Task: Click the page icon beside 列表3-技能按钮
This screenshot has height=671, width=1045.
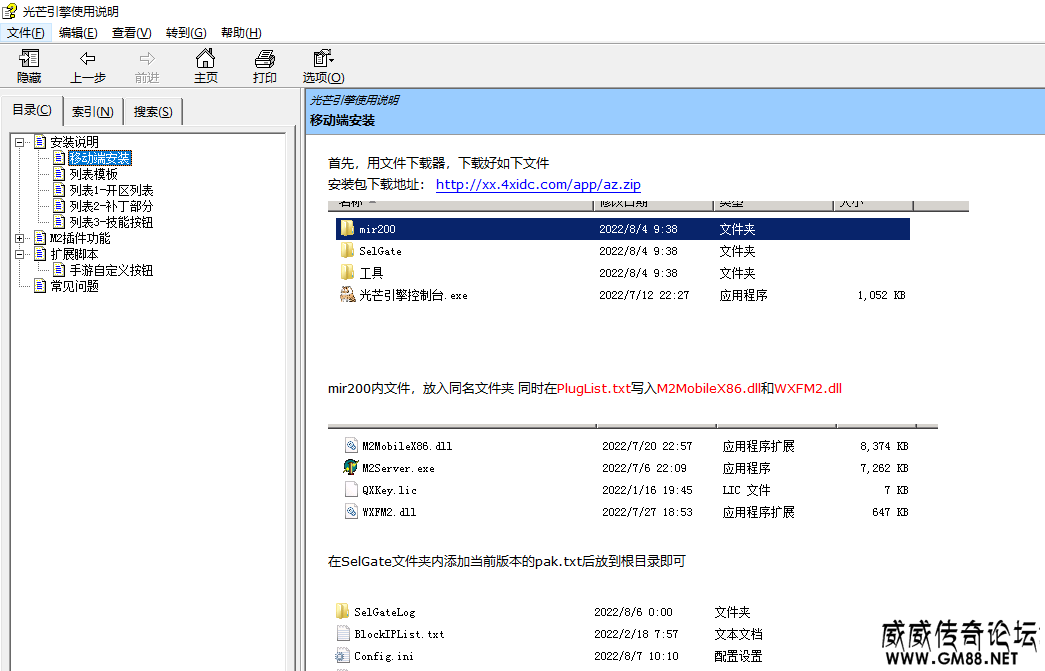Action: coord(59,222)
